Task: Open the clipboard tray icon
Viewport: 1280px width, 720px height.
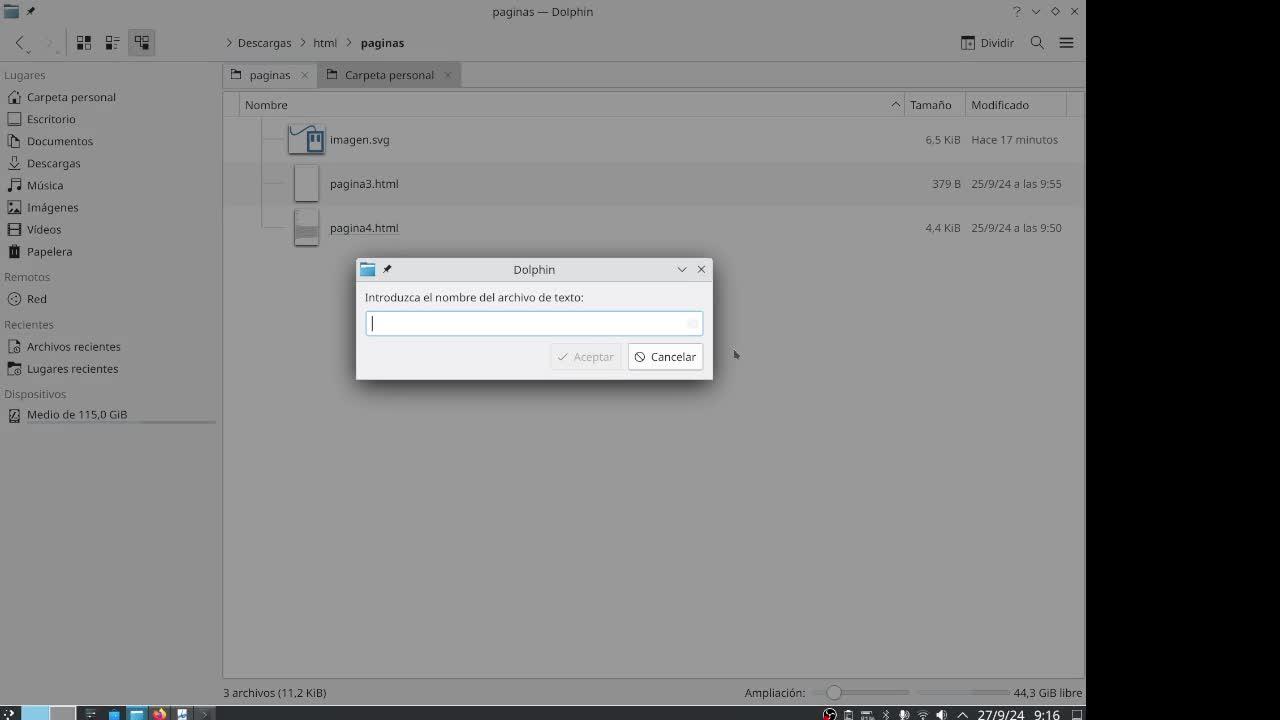Action: pos(848,714)
